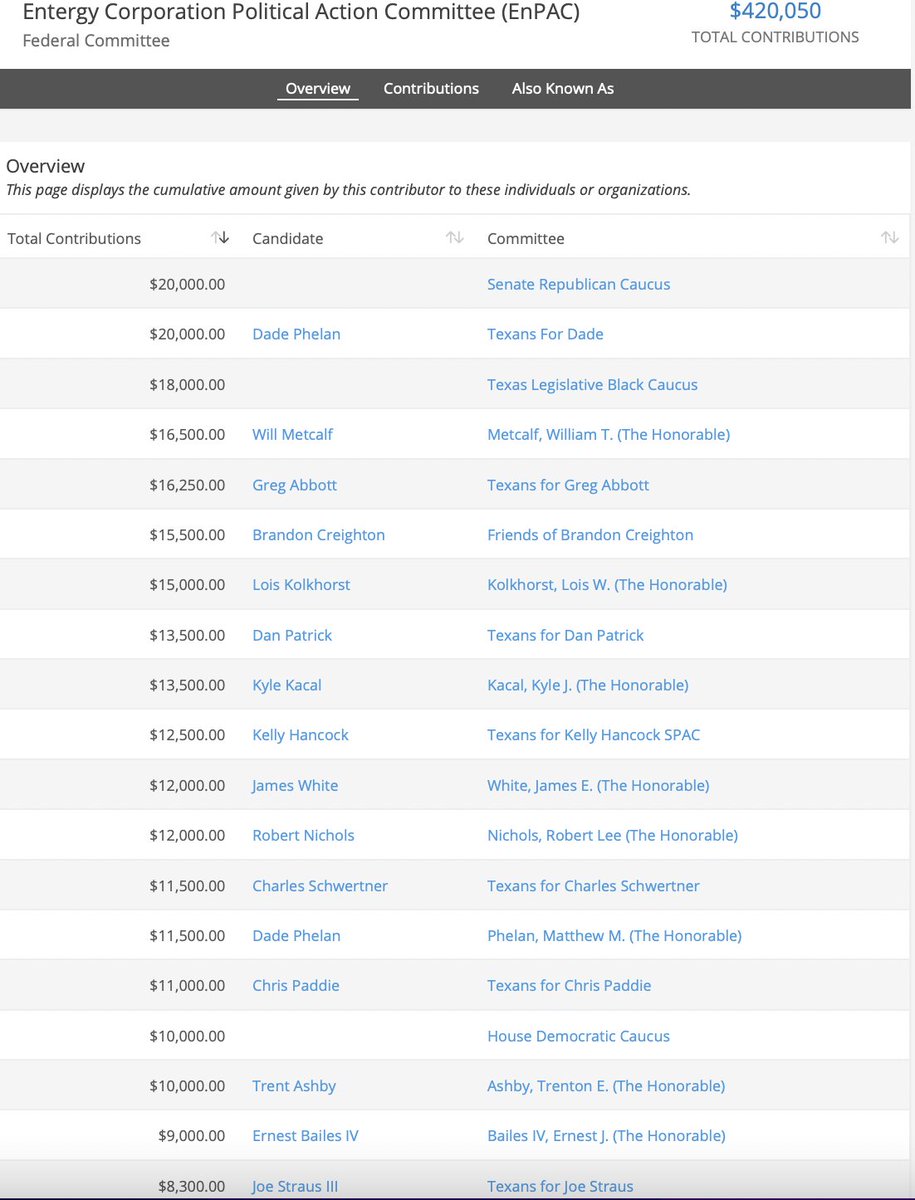Open Friends of Brandon Creighton committee

(590, 535)
